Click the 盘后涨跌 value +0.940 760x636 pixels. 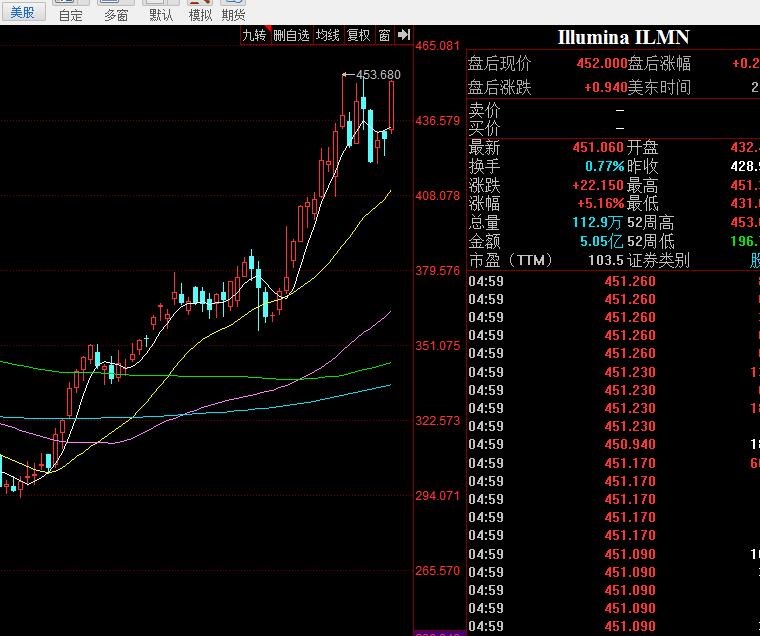click(605, 87)
